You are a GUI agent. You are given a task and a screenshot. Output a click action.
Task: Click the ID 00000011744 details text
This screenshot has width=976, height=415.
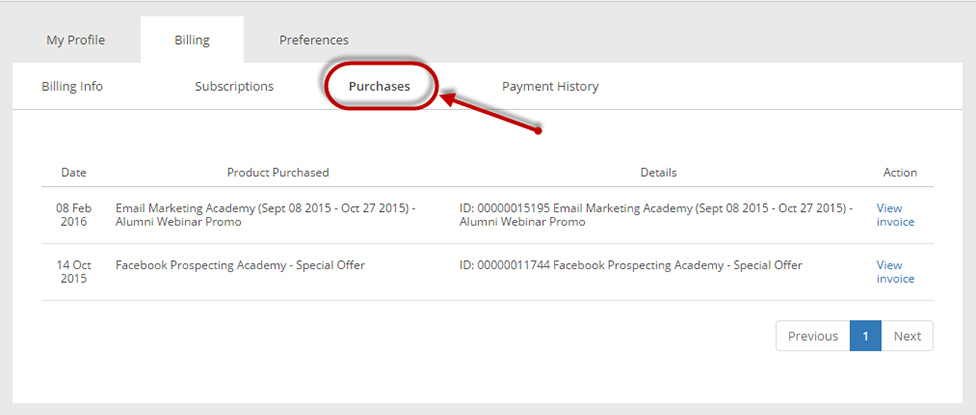pos(631,265)
